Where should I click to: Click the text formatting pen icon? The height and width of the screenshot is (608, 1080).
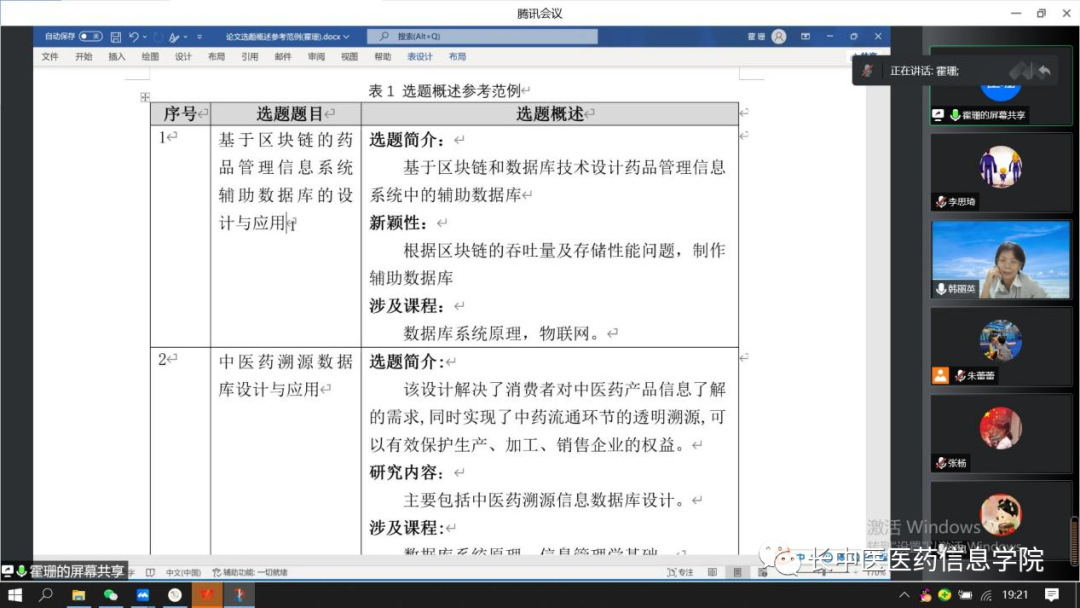click(x=174, y=36)
